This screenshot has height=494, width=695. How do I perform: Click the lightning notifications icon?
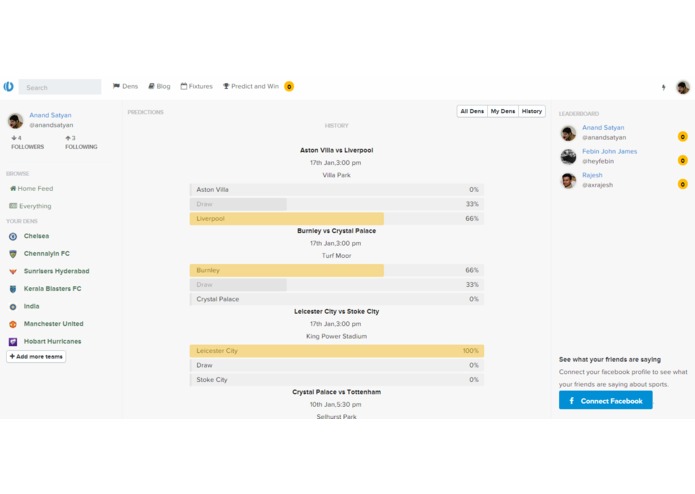pyautogui.click(x=664, y=87)
